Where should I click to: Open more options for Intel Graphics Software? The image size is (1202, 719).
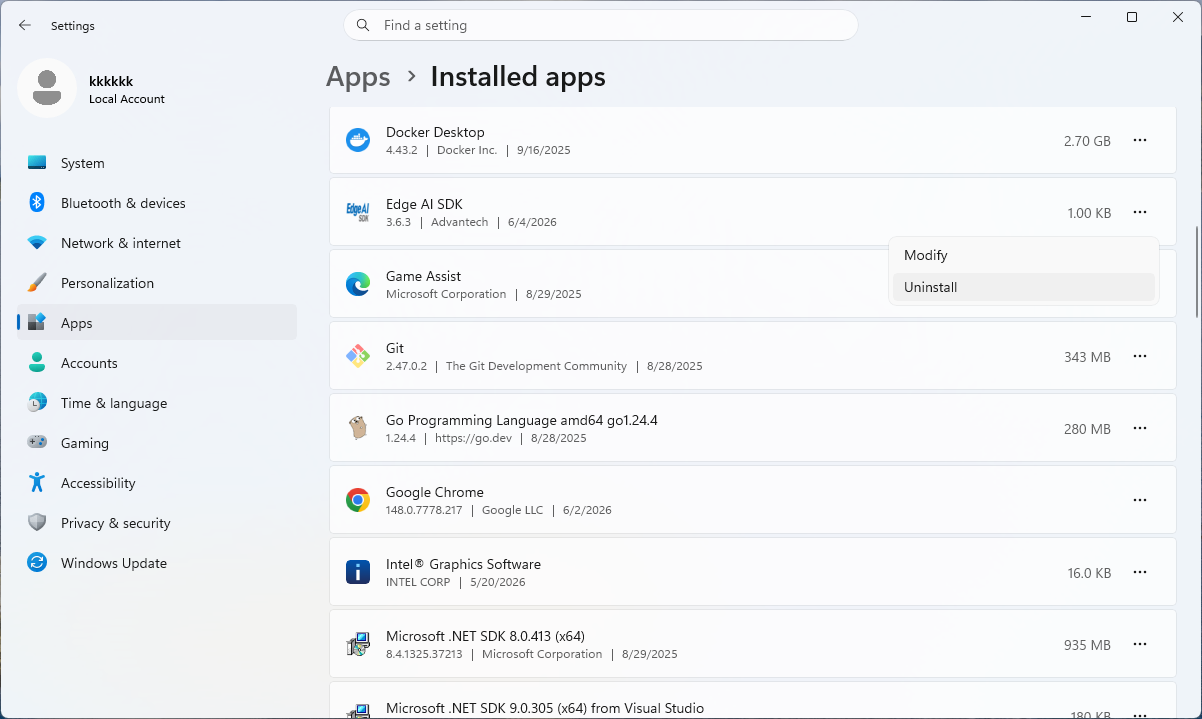tap(1139, 573)
